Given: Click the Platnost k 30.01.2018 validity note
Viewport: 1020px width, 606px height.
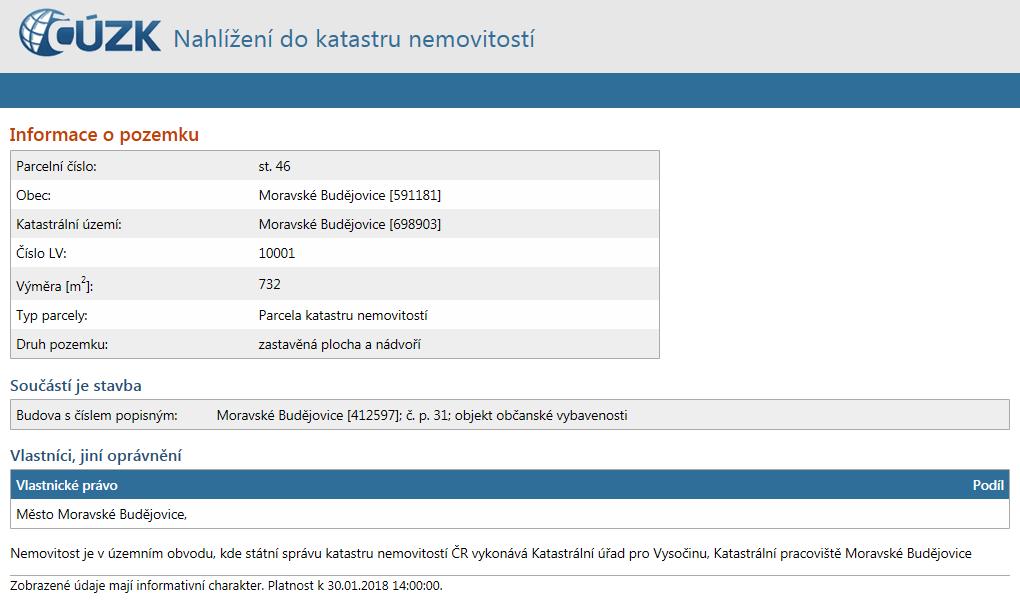Looking at the screenshot, I should click(x=226, y=586).
